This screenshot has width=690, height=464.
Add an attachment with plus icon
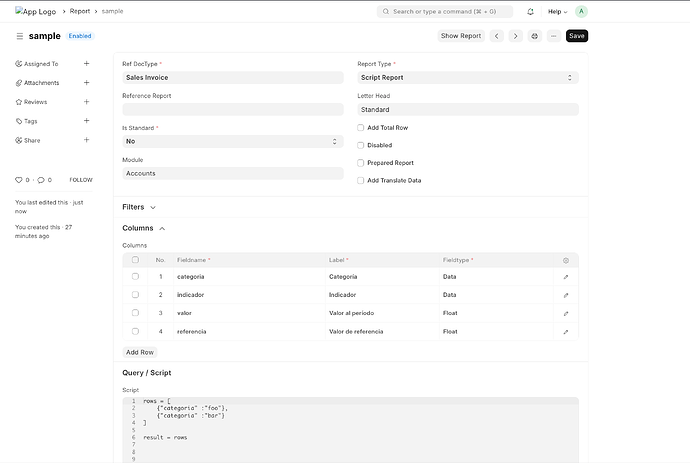pos(87,82)
